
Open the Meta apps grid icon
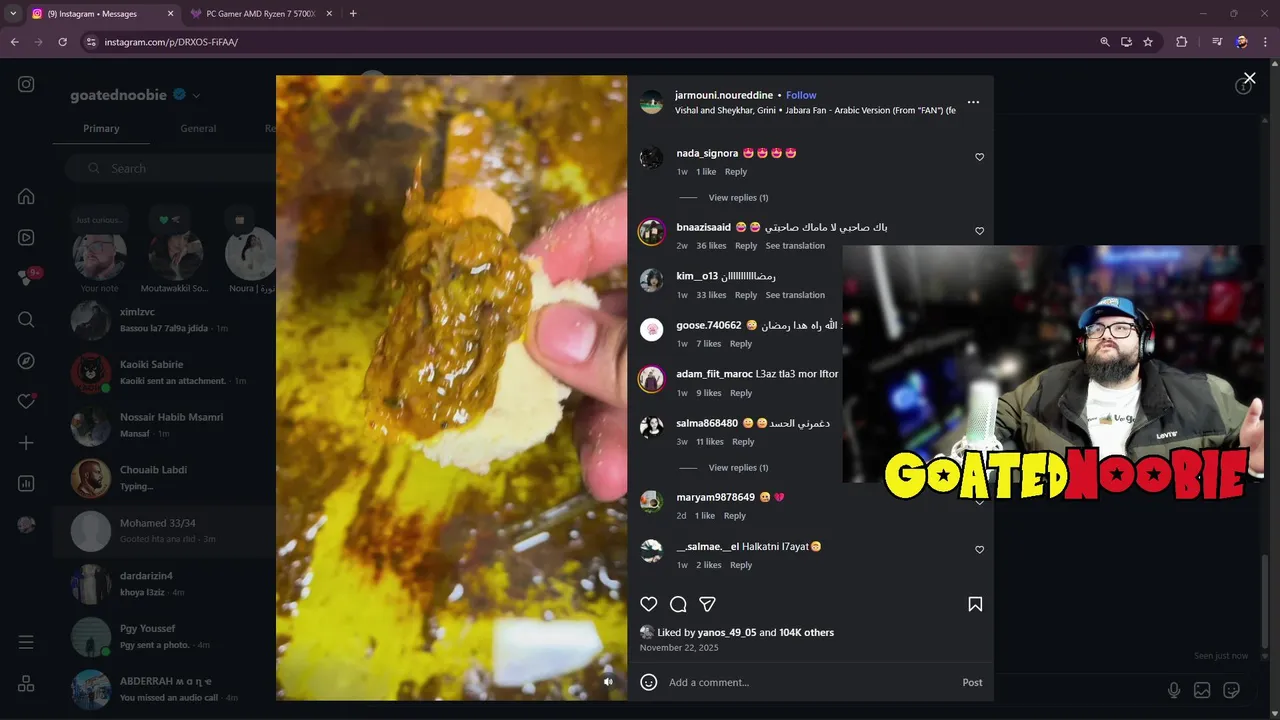(26, 684)
